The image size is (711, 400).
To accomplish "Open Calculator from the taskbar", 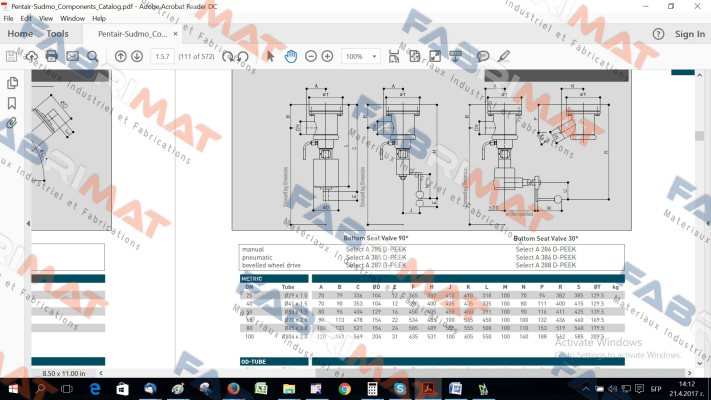I will [x=372, y=389].
